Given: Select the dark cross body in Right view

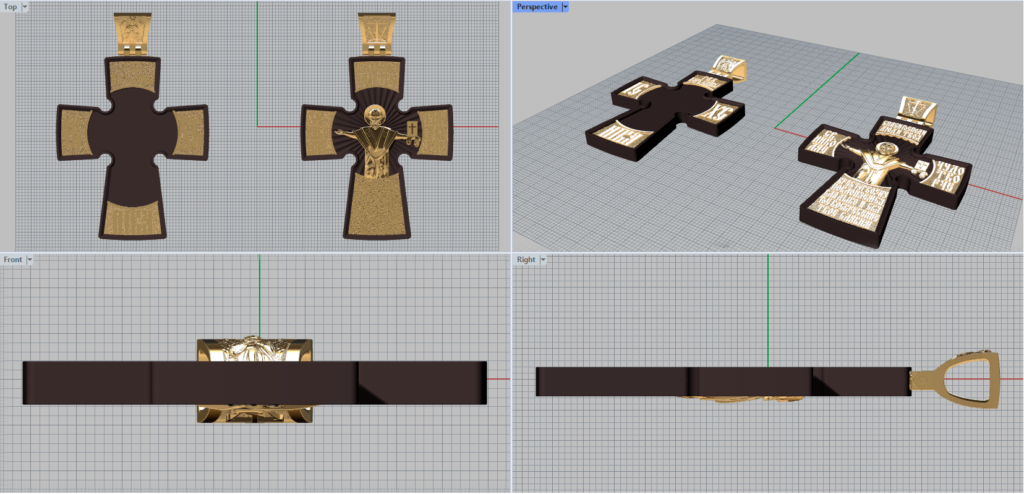Looking at the screenshot, I should [620, 381].
